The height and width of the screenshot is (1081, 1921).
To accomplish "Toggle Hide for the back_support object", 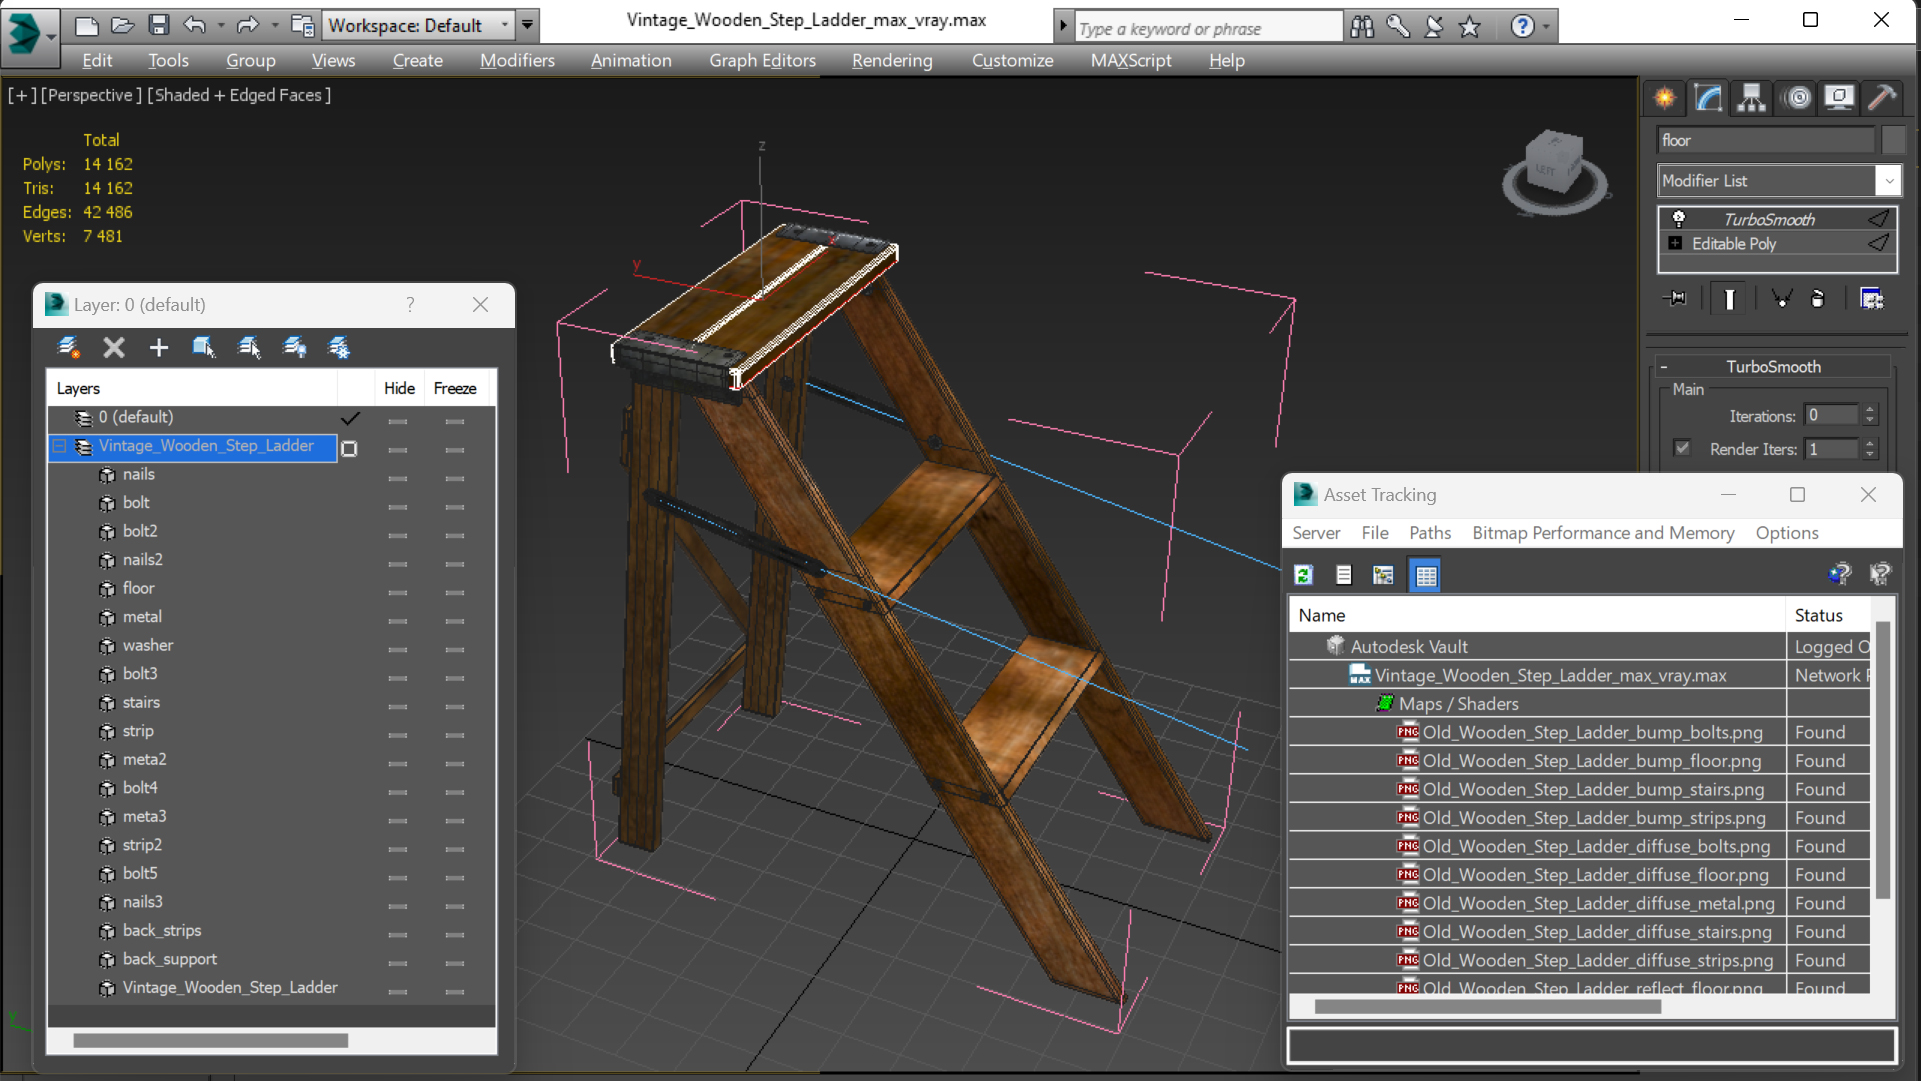I will coord(398,962).
